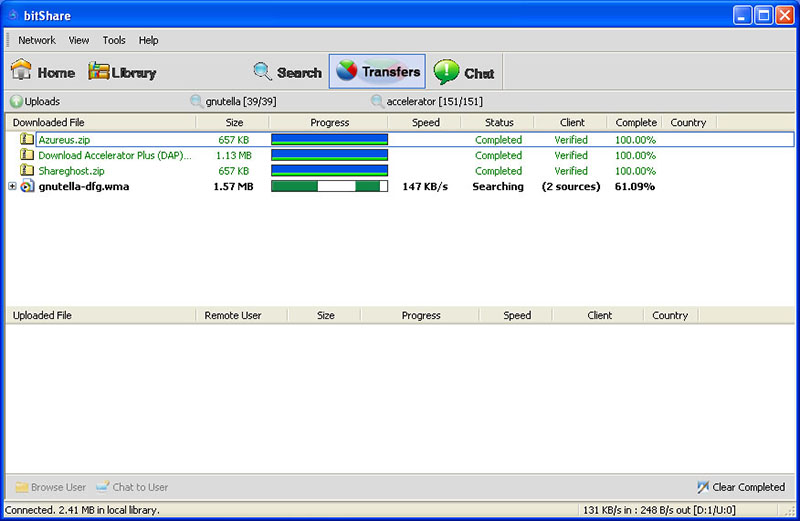Click Azureus.zip full progress bar
Image resolution: width=800 pixels, height=521 pixels.
point(330,139)
